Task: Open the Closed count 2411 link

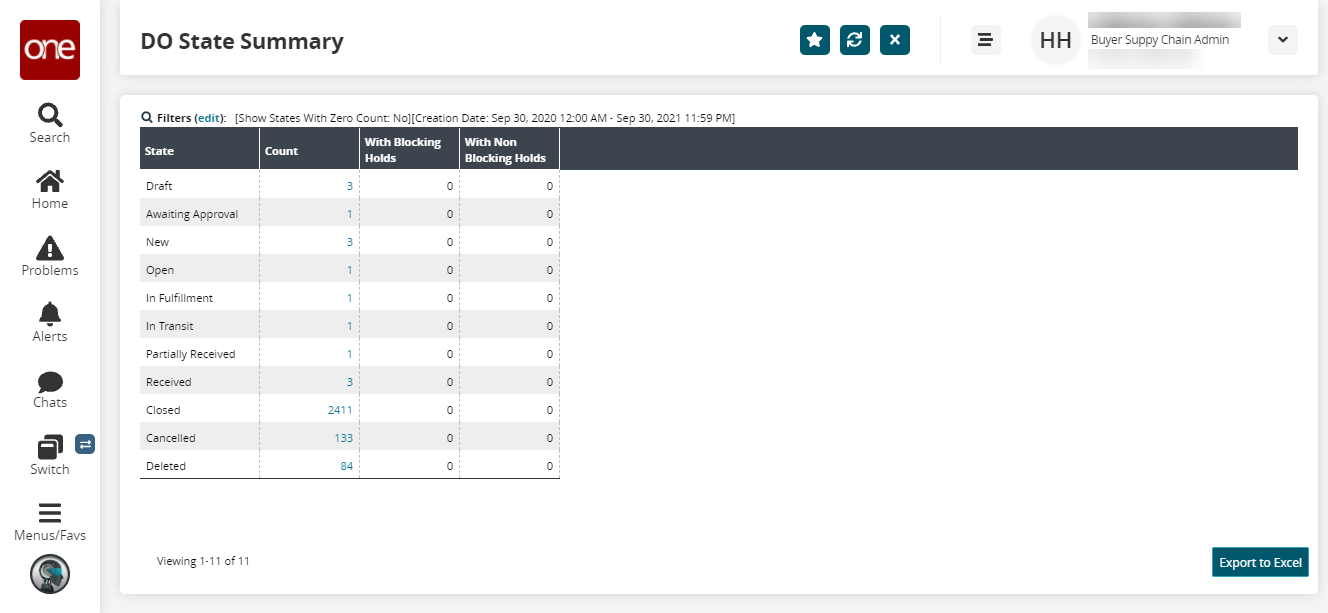Action: [x=340, y=410]
